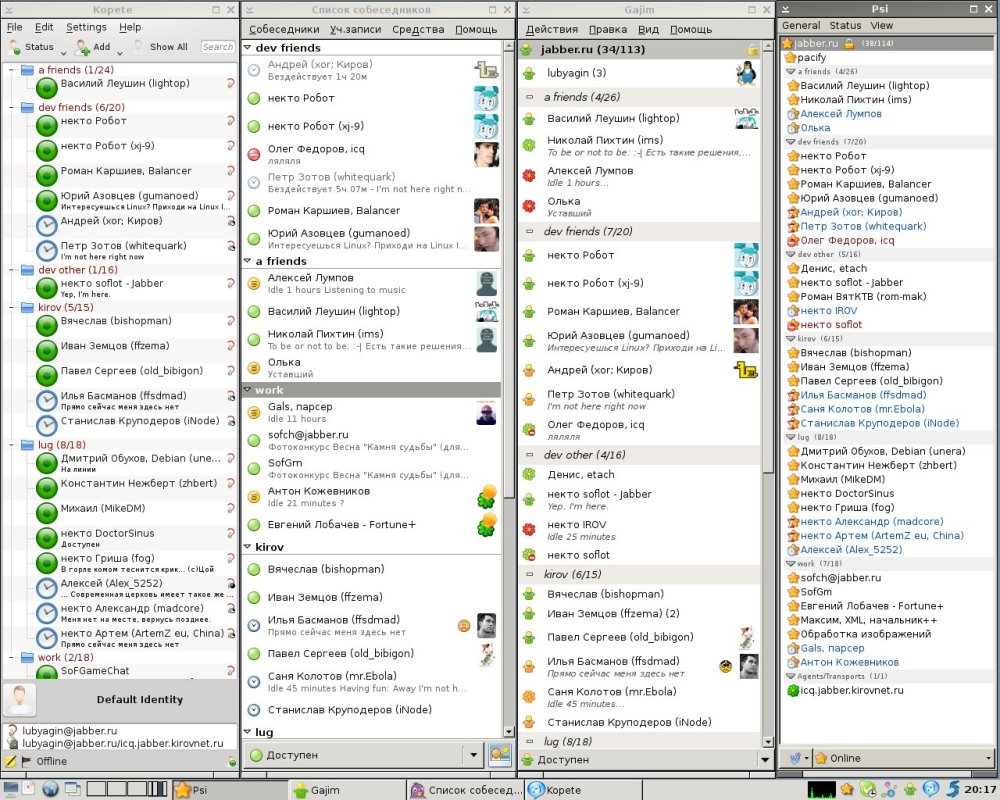Click the busy status icon of Олег Федоров, icq in Pidgin
Image resolution: width=1000 pixels, height=800 pixels.
(x=254, y=154)
